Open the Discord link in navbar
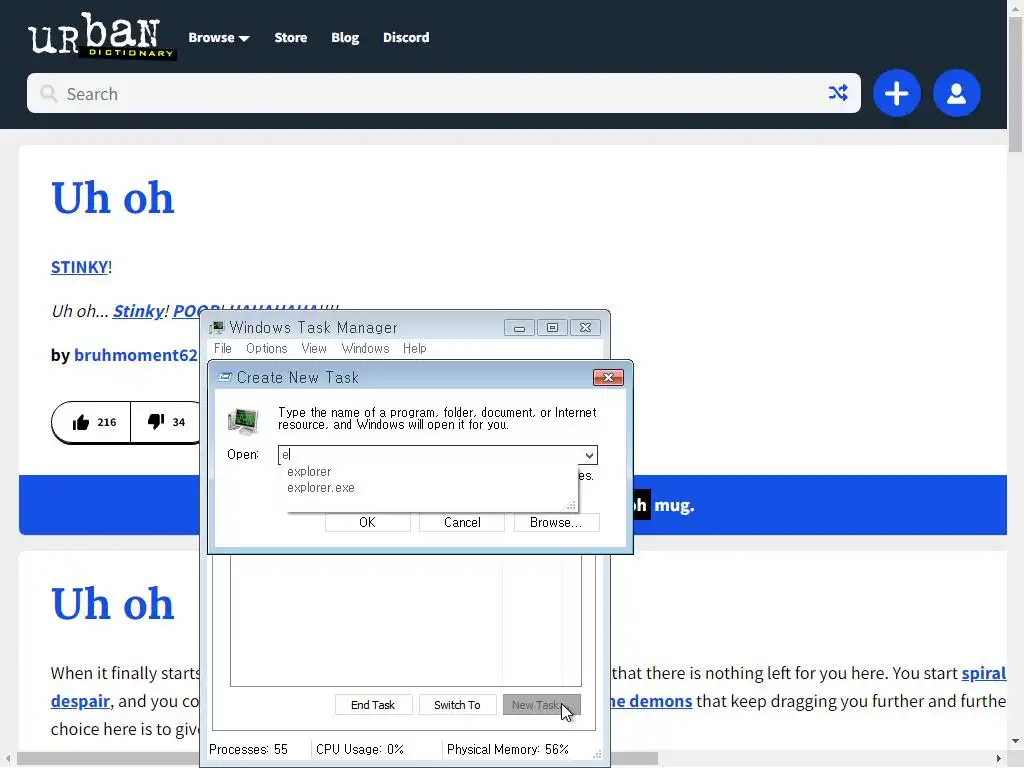Screen dimensions: 1024x768 (406, 37)
